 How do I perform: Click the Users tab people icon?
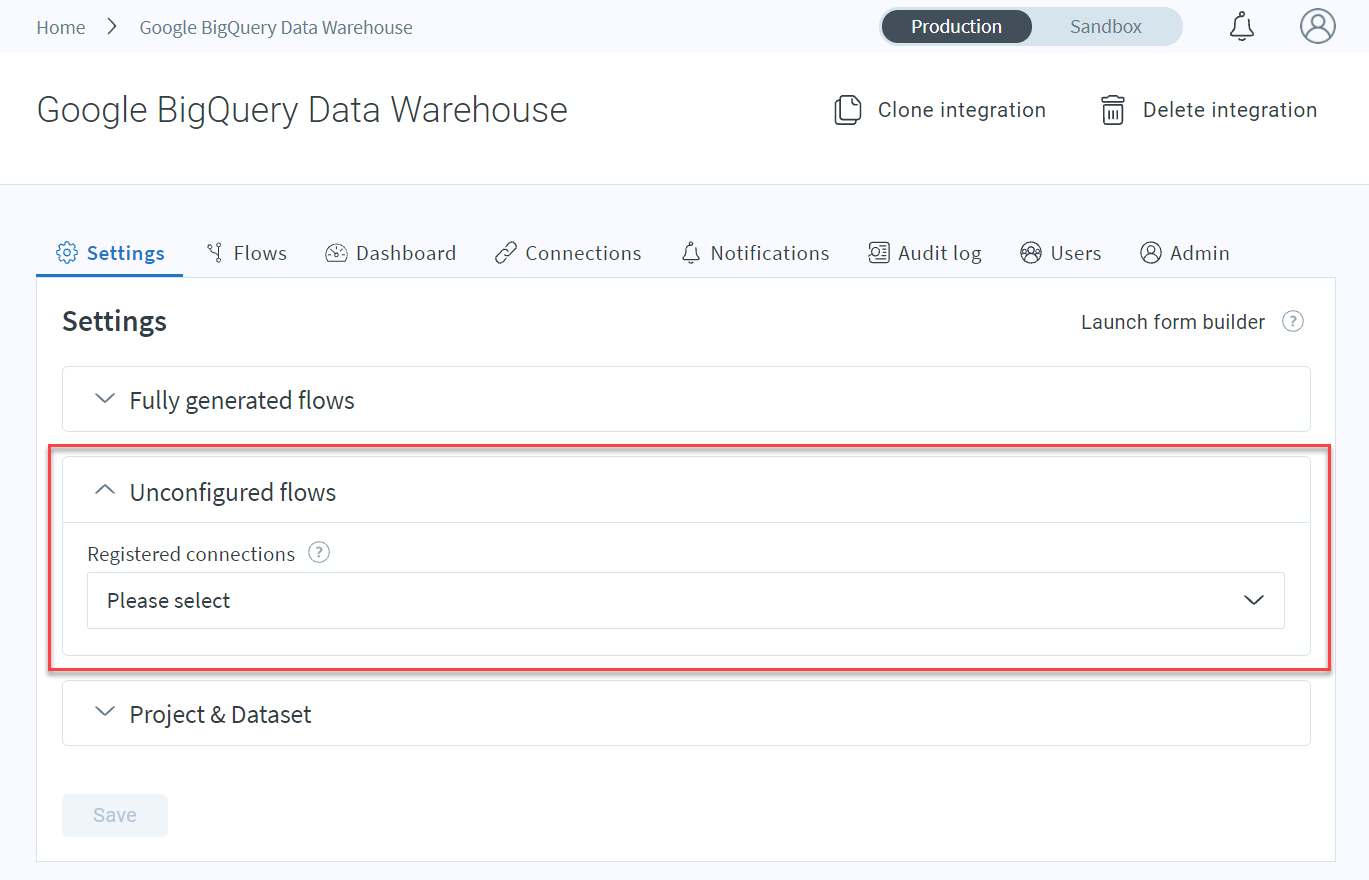click(x=1031, y=253)
